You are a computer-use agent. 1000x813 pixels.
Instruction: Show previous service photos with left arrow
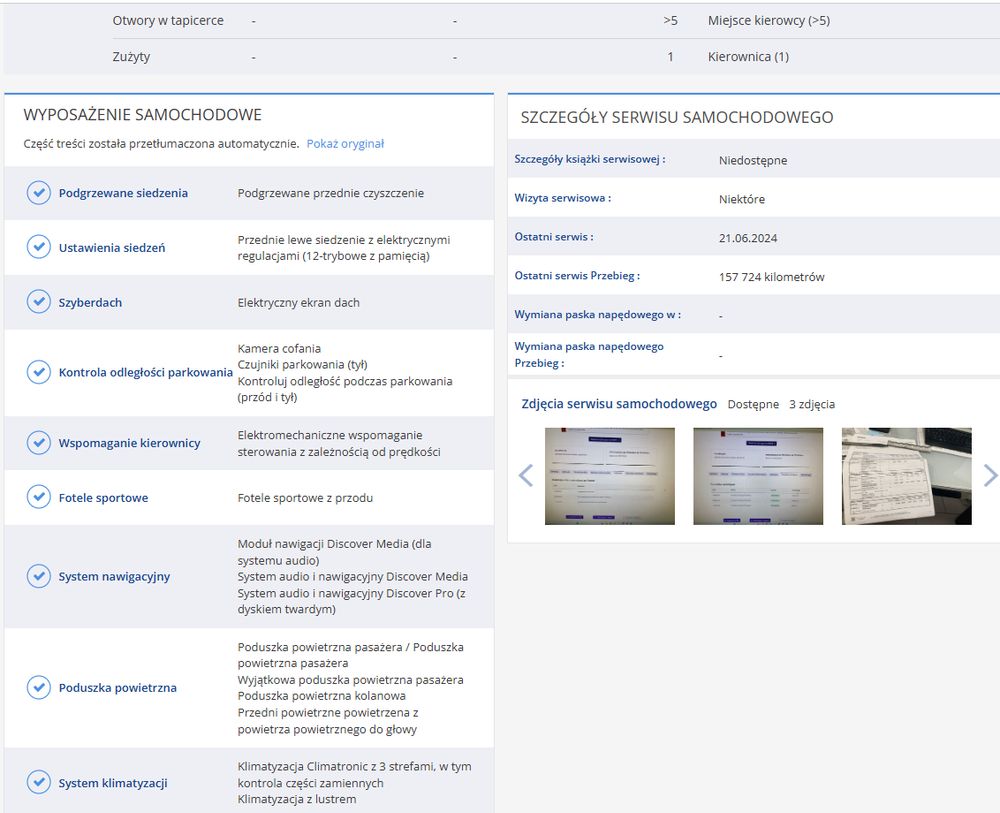point(526,476)
